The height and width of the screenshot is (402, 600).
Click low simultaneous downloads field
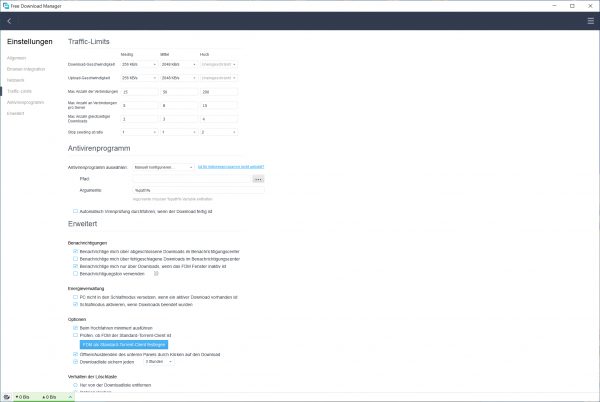[x=139, y=119]
